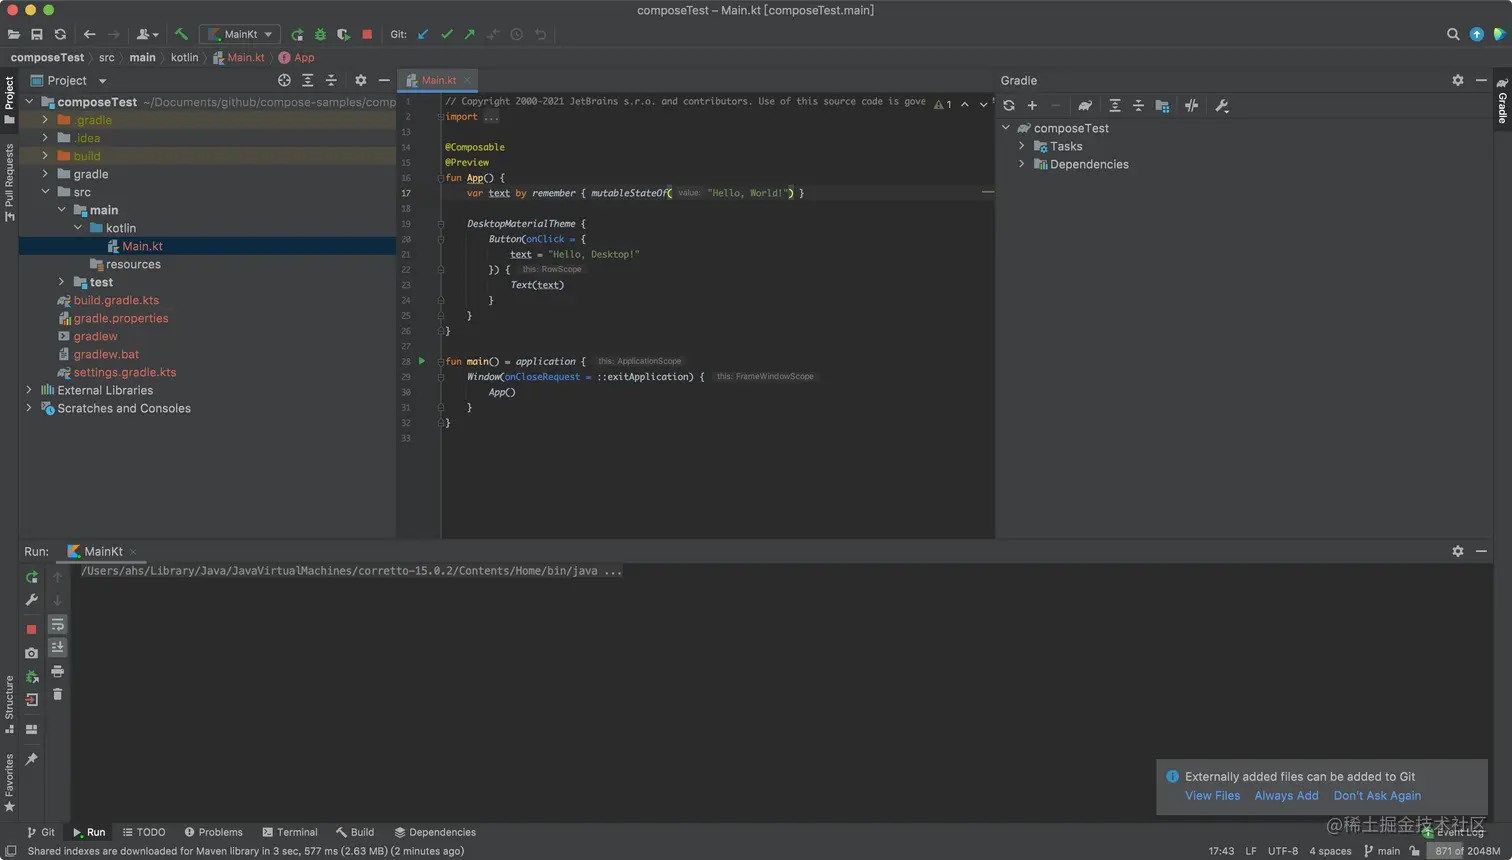This screenshot has height=860, width=1512.
Task: Expand the test folder in project tree
Action: (x=61, y=282)
